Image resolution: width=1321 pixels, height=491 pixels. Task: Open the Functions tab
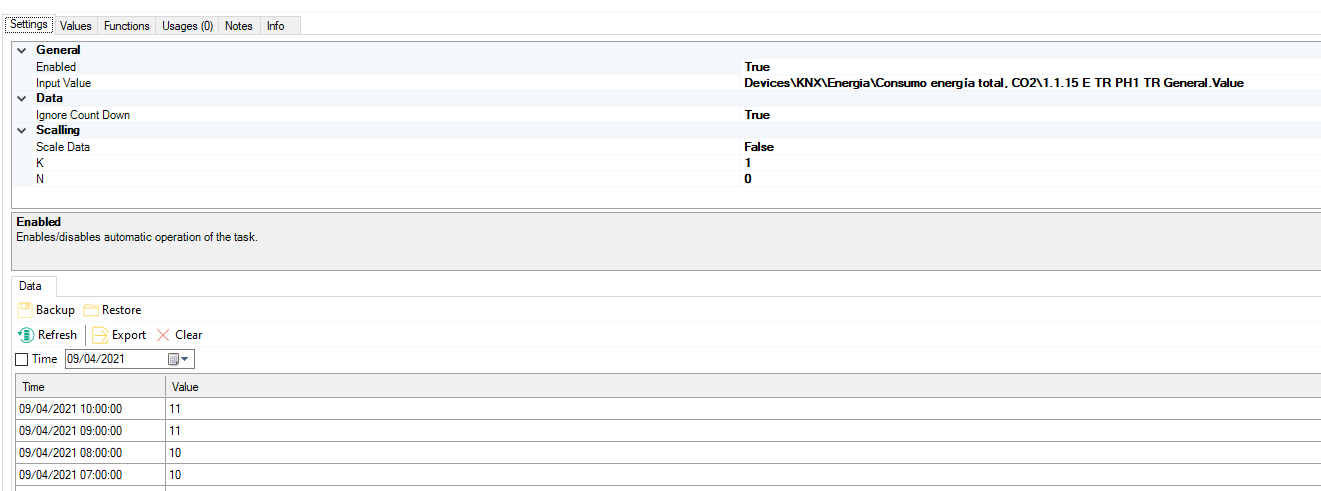[x=127, y=26]
